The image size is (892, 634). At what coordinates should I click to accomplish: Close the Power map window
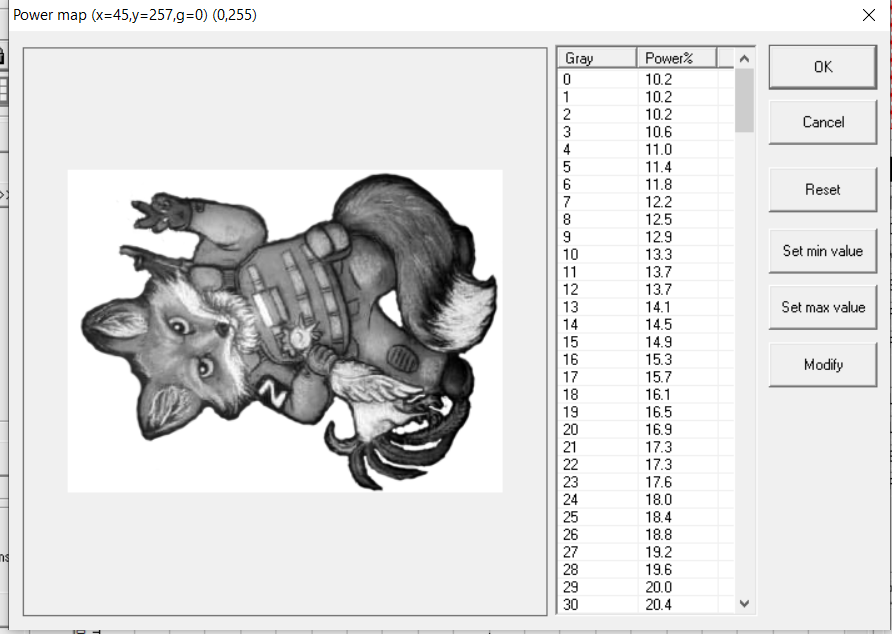pos(869,15)
